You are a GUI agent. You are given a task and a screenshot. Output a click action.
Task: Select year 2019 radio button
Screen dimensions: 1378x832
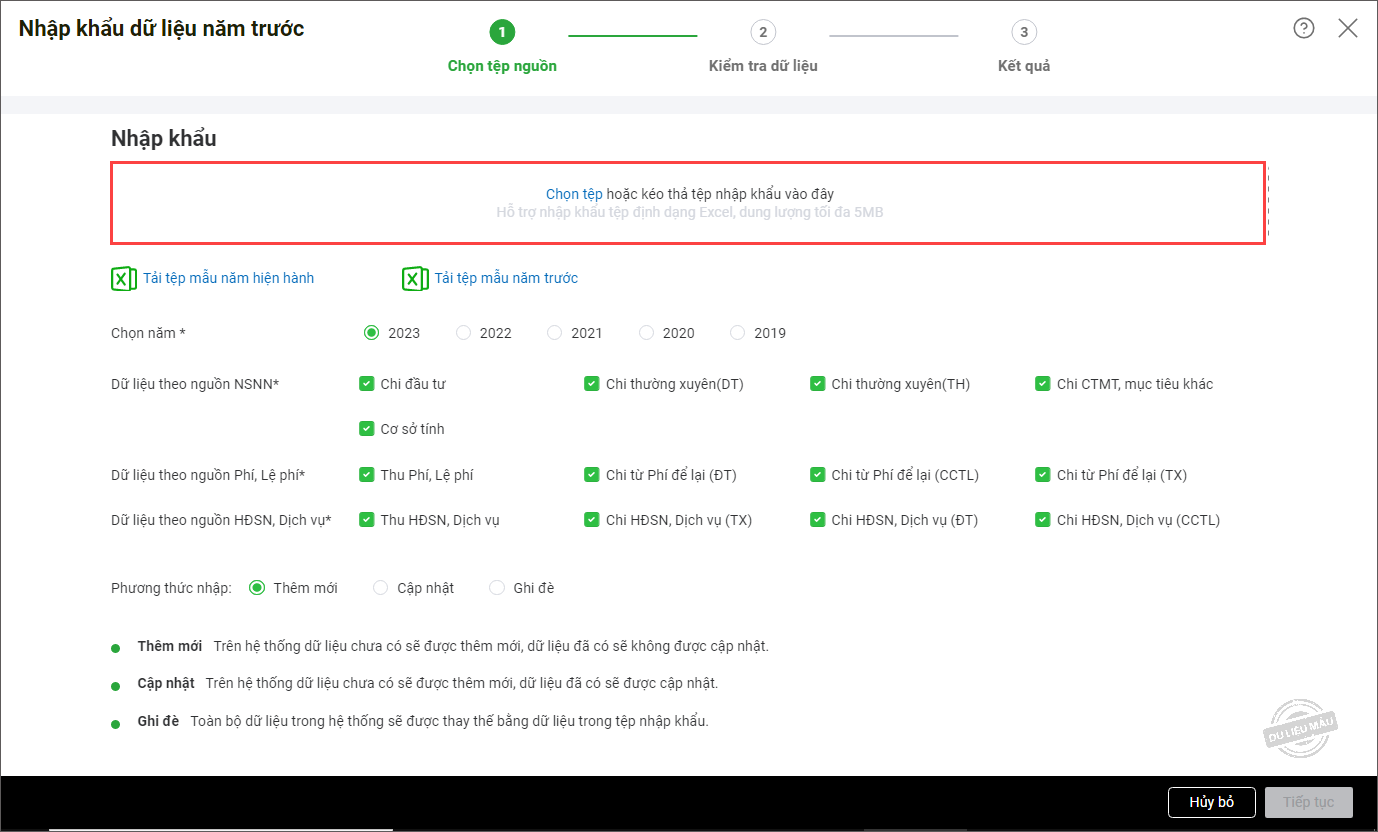738,333
